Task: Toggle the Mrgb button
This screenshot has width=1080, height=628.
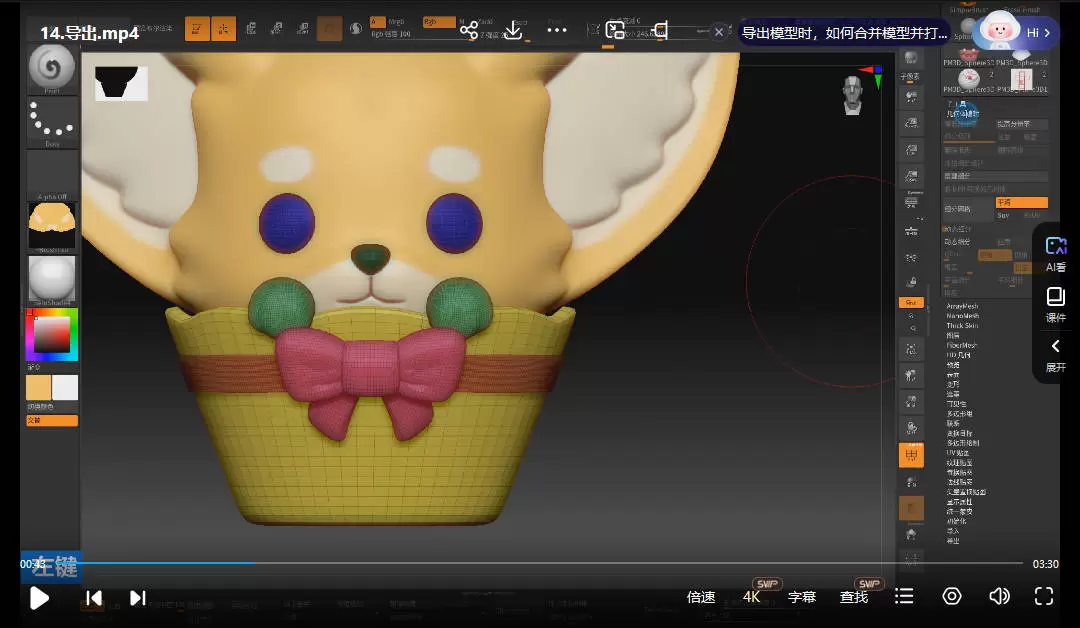Action: (397, 22)
